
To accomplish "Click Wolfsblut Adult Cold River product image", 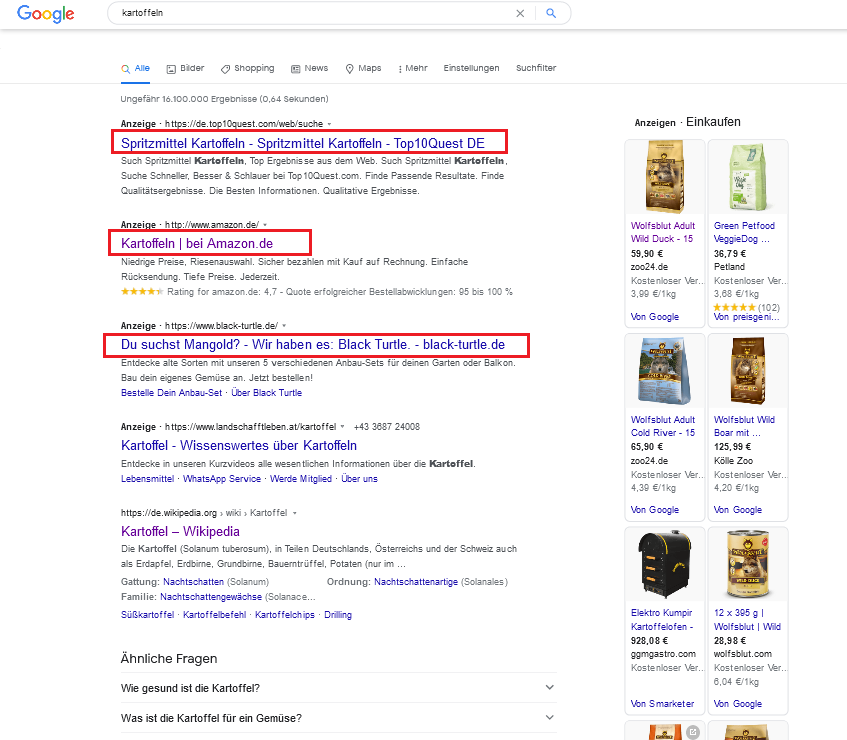I will [x=664, y=371].
